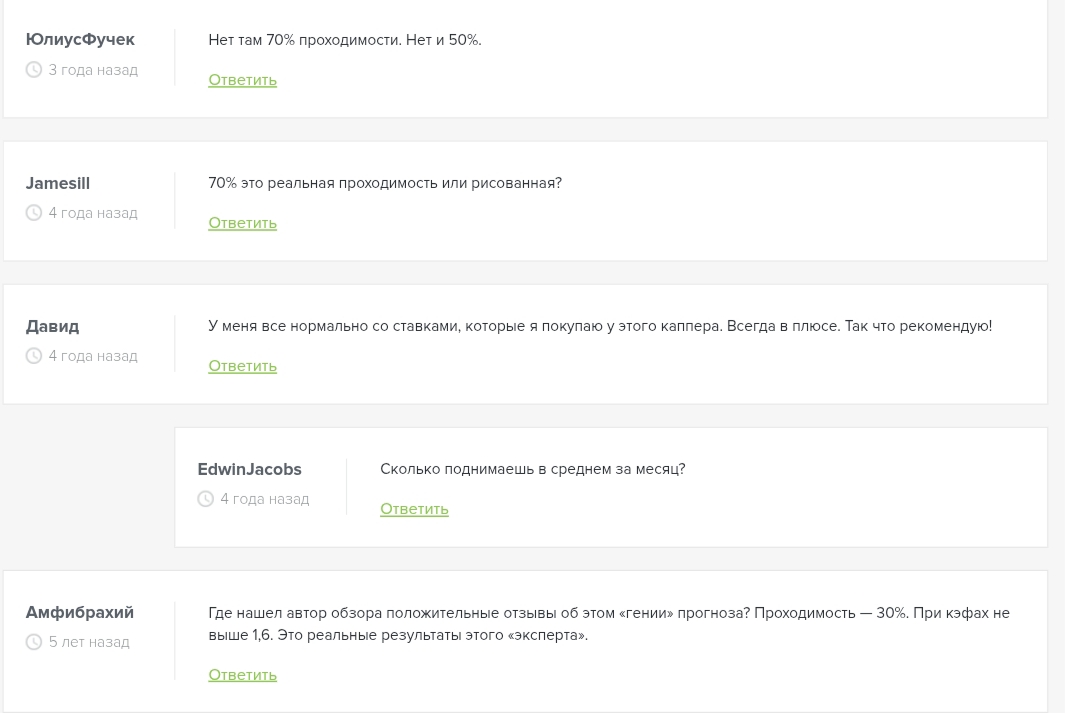The height and width of the screenshot is (713, 1066).
Task: Click the timestamp under Jamesill's name
Action: click(92, 212)
